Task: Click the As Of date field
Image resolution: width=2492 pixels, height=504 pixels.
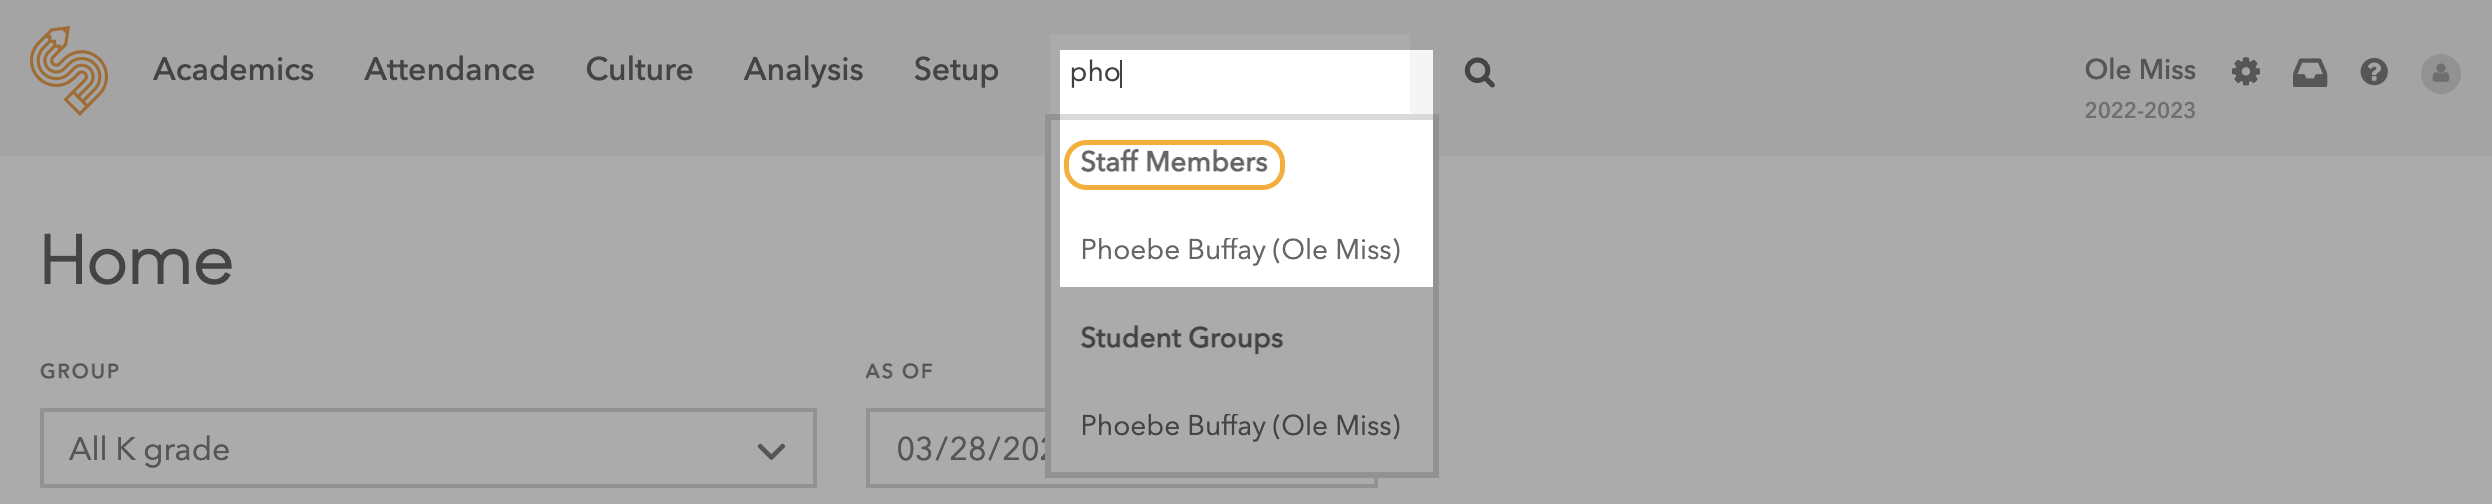Action: (x=960, y=449)
